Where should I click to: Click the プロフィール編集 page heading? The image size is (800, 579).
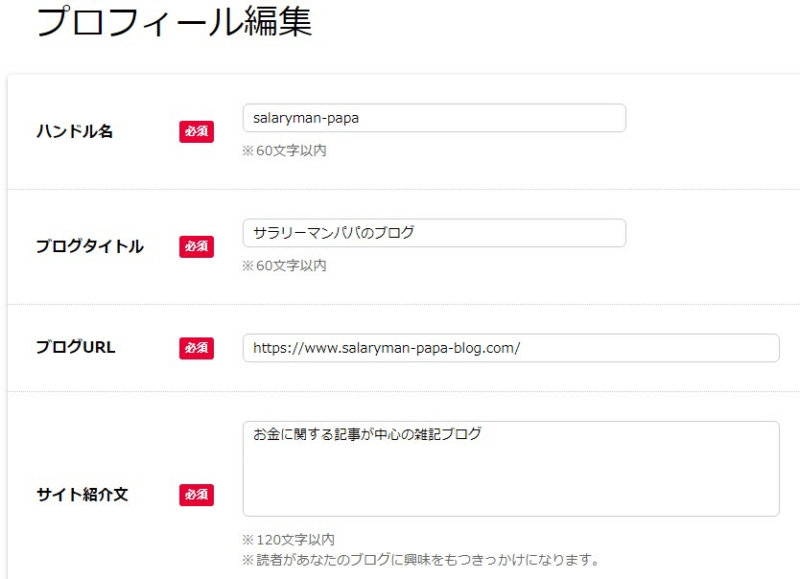pyautogui.click(x=174, y=21)
